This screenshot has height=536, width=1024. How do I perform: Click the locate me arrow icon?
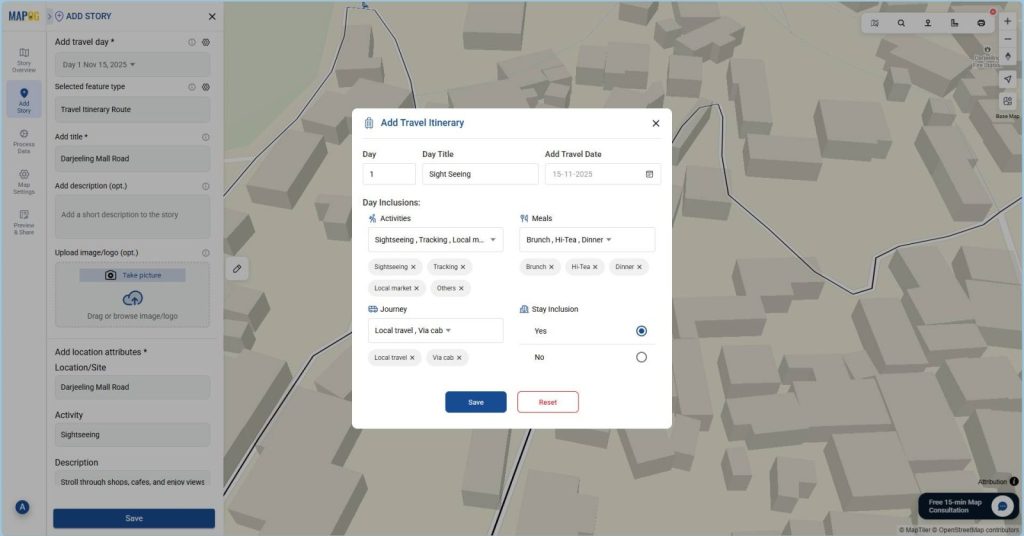coord(1008,79)
